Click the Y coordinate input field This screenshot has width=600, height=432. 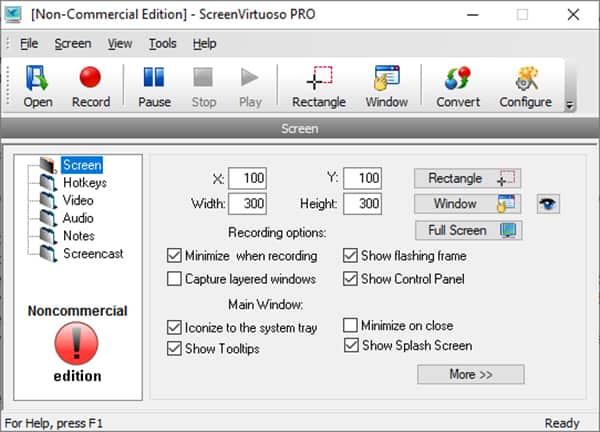click(x=362, y=178)
